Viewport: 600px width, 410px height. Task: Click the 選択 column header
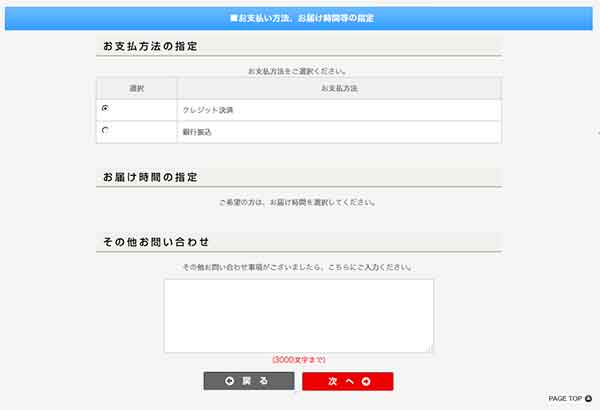137,88
